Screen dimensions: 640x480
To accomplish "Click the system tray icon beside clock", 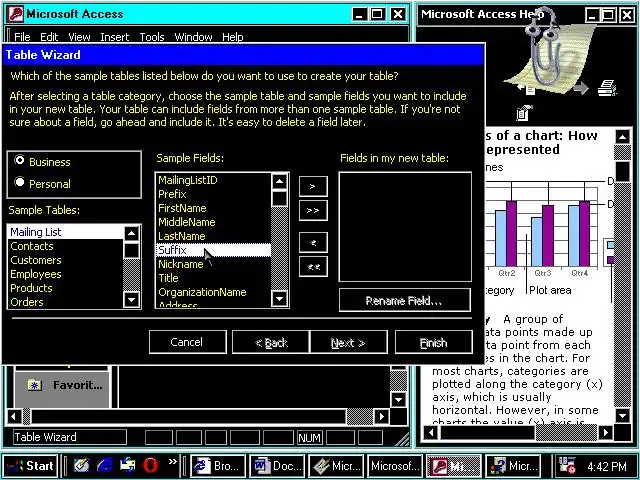I will 567,465.
